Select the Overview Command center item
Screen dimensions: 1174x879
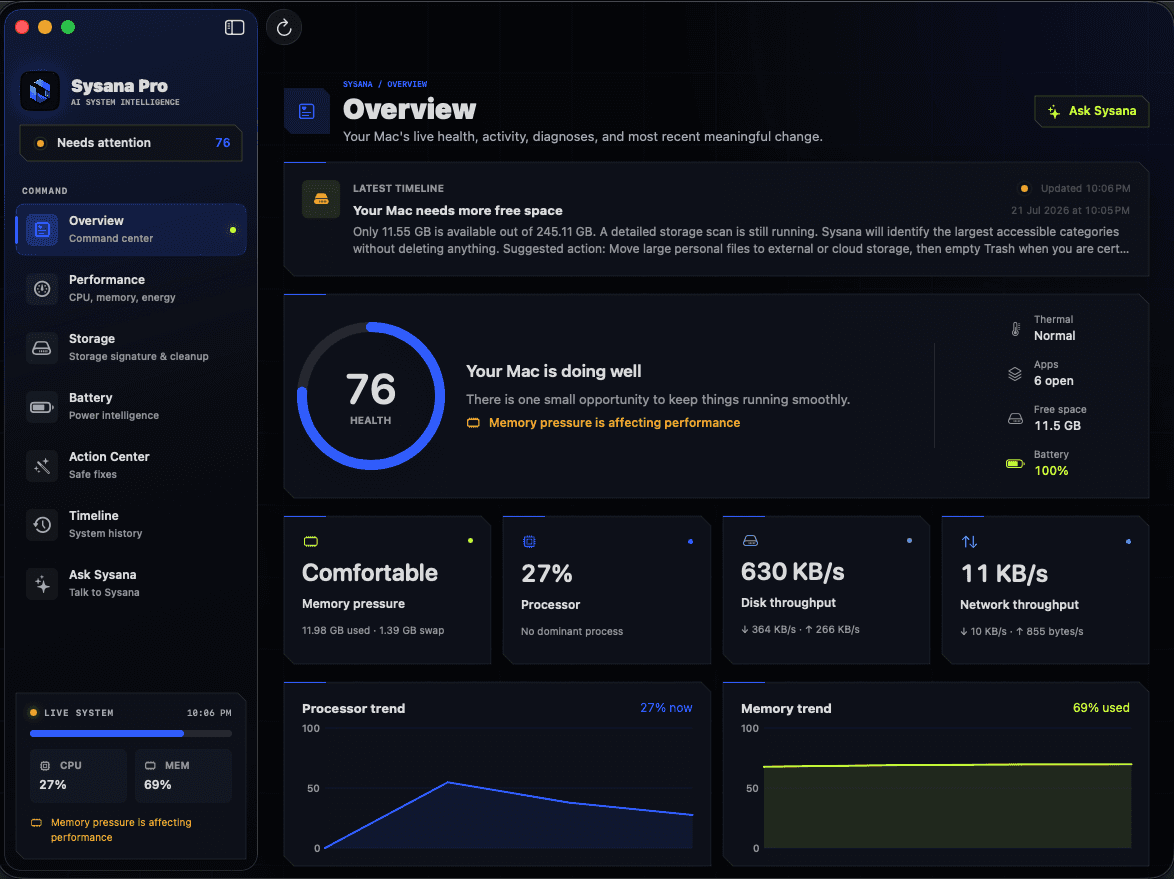point(131,229)
